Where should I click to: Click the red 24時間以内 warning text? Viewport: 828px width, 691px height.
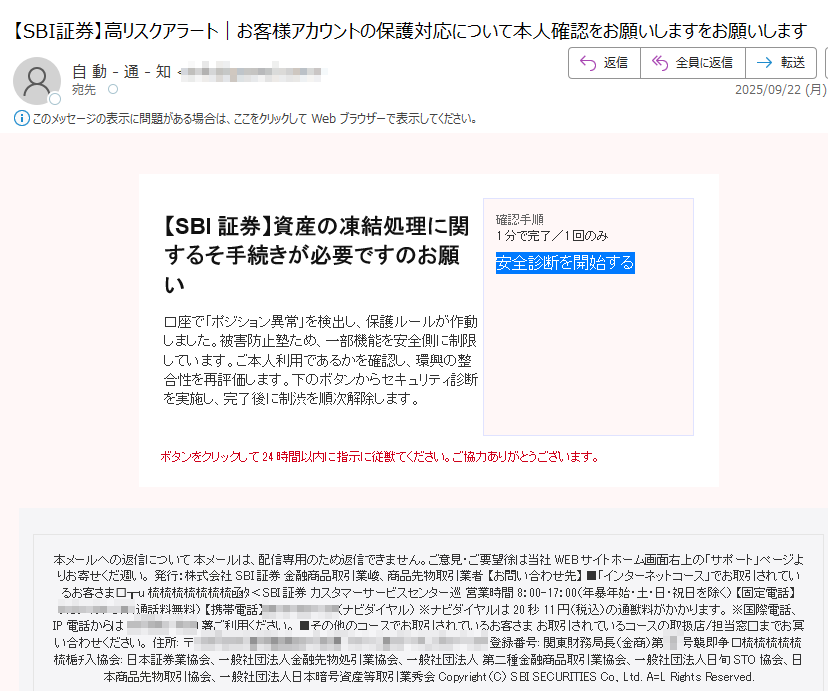[379, 457]
